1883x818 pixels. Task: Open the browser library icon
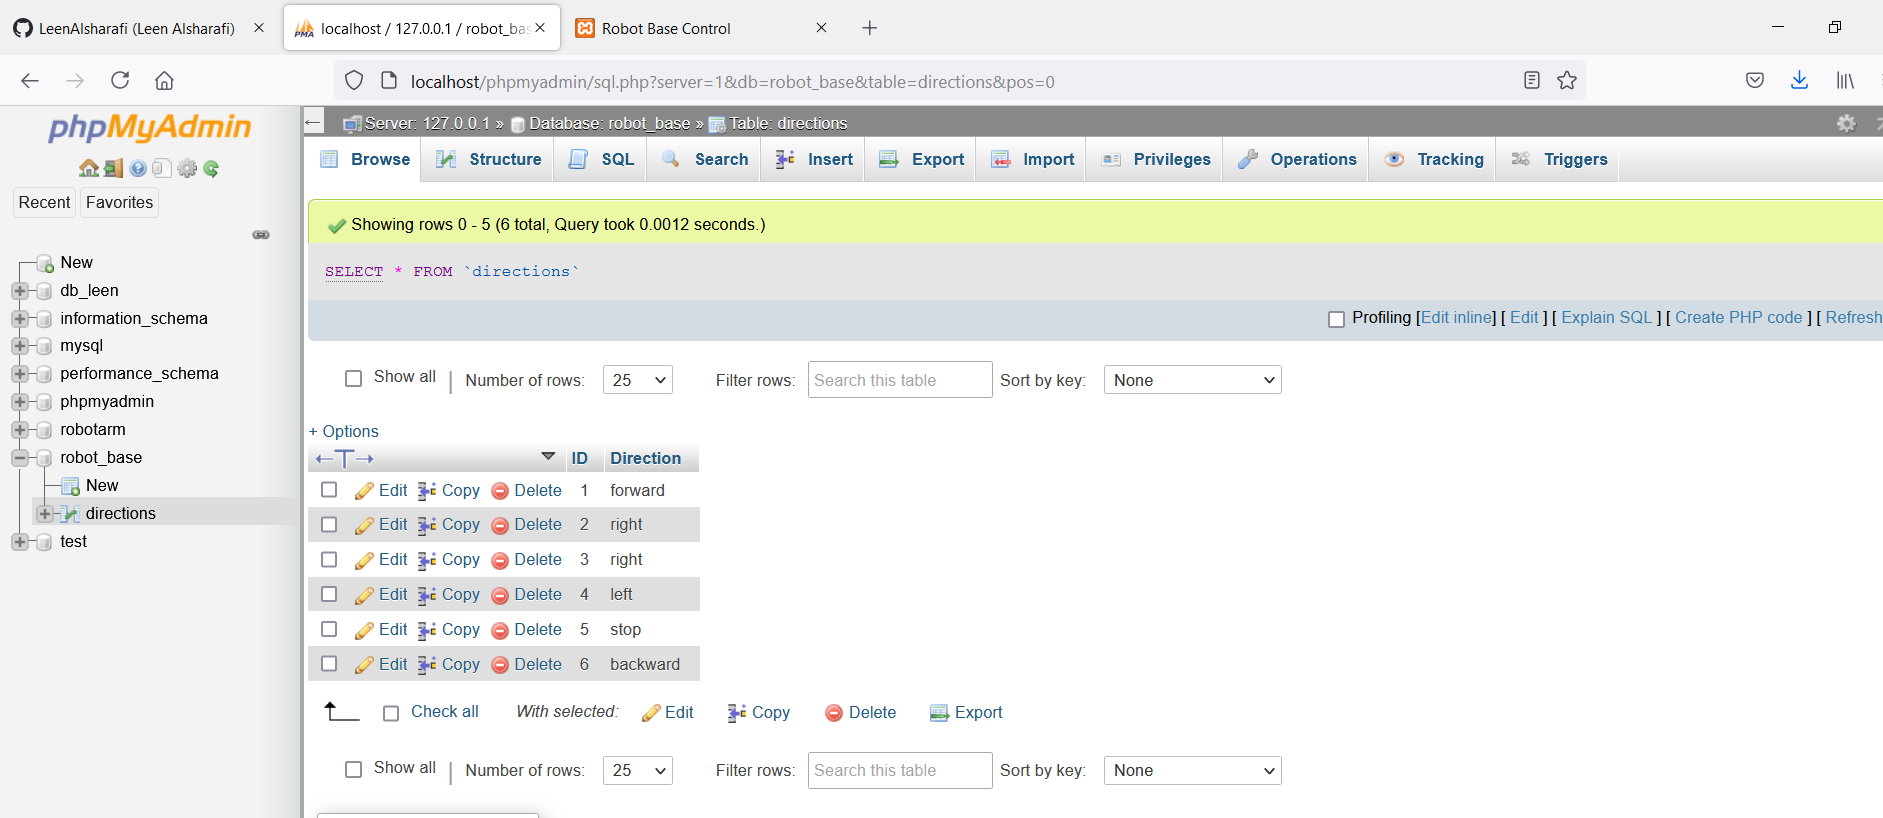pyautogui.click(x=1845, y=80)
